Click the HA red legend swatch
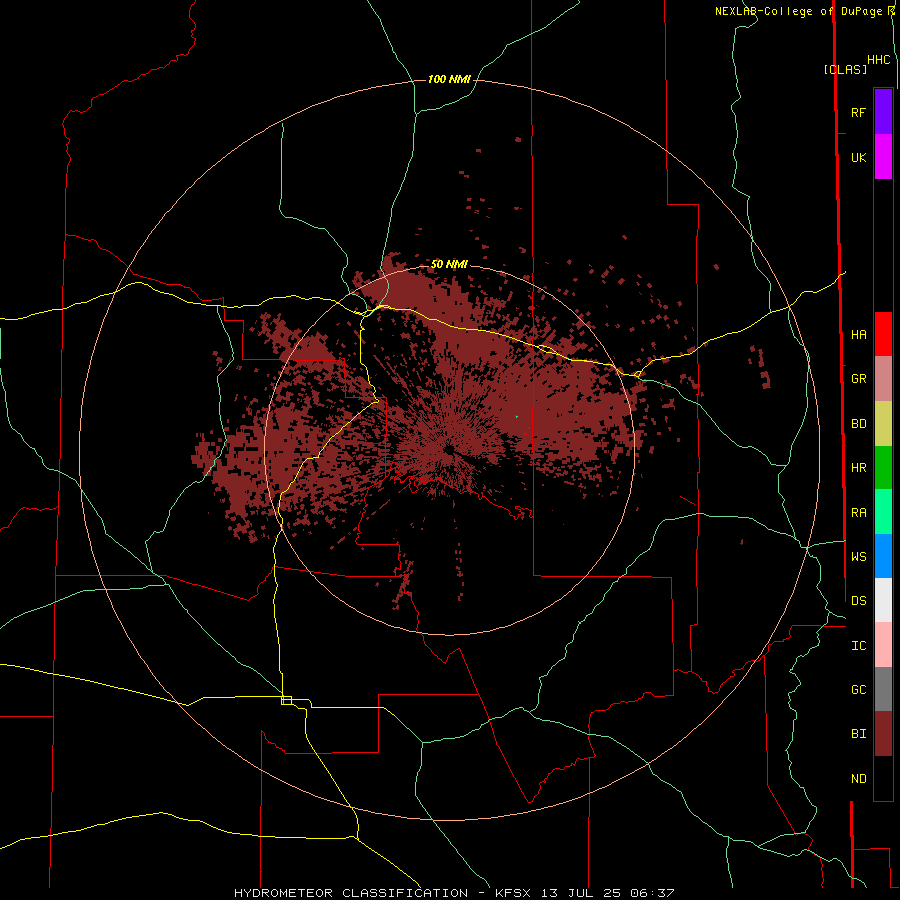This screenshot has height=900, width=900. [883, 334]
